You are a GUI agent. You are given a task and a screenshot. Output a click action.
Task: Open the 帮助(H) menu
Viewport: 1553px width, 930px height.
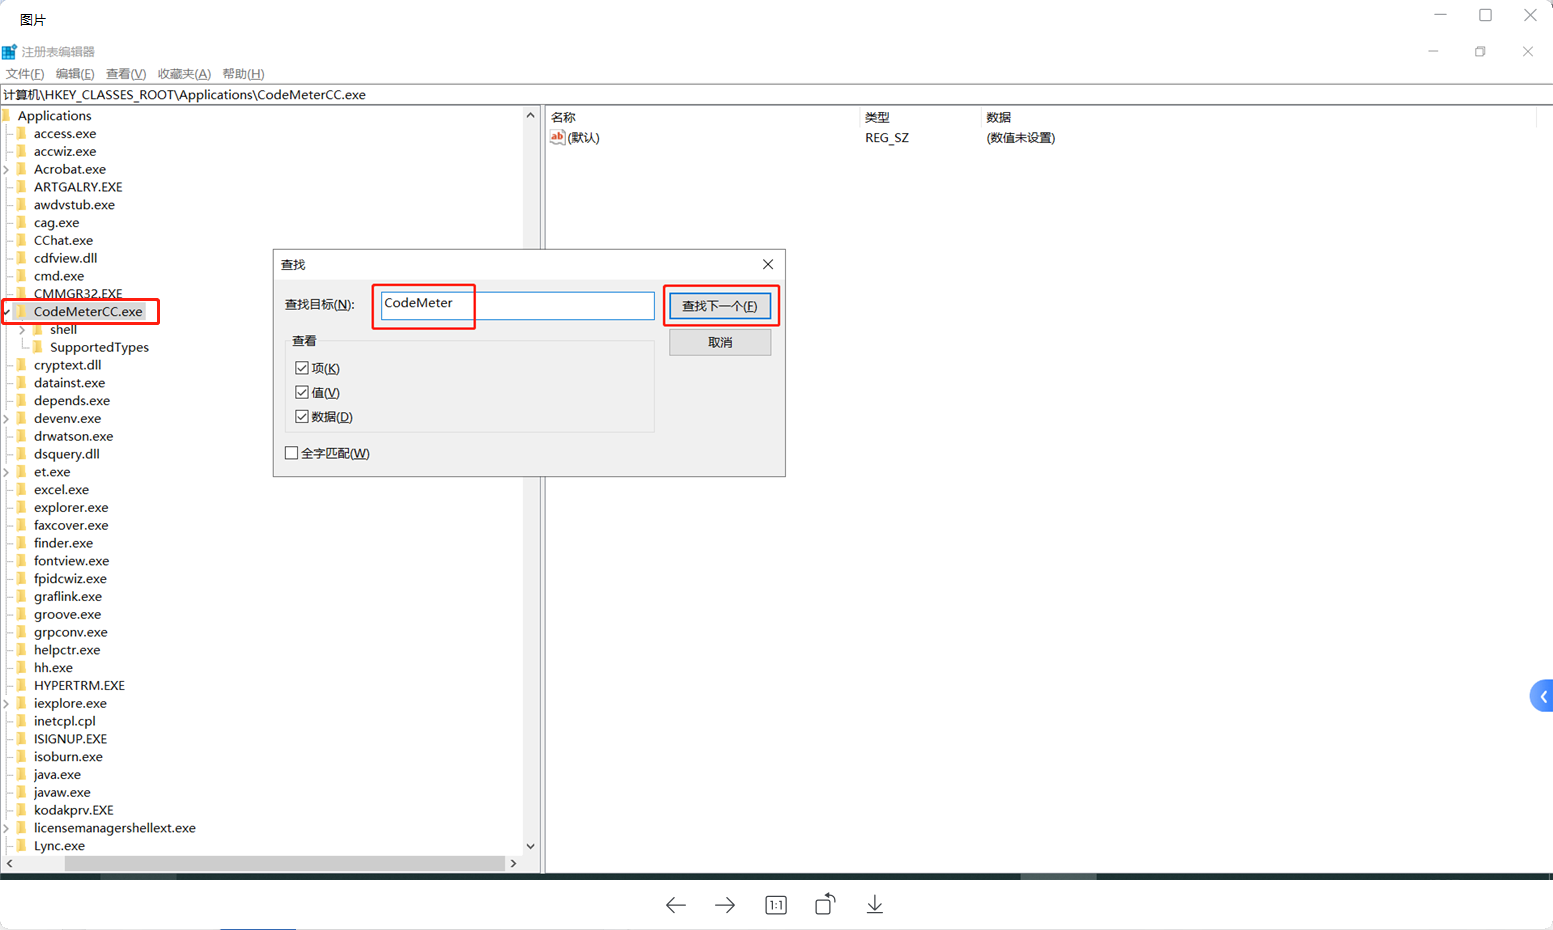[243, 74]
